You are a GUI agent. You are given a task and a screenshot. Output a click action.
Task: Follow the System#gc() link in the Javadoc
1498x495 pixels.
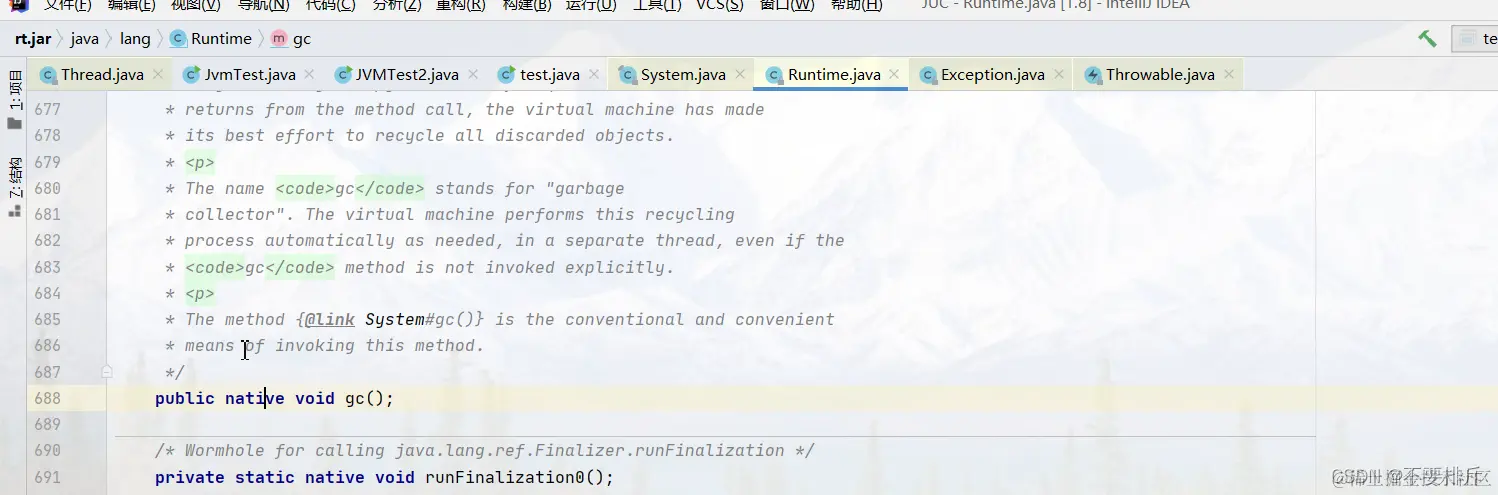coord(424,319)
